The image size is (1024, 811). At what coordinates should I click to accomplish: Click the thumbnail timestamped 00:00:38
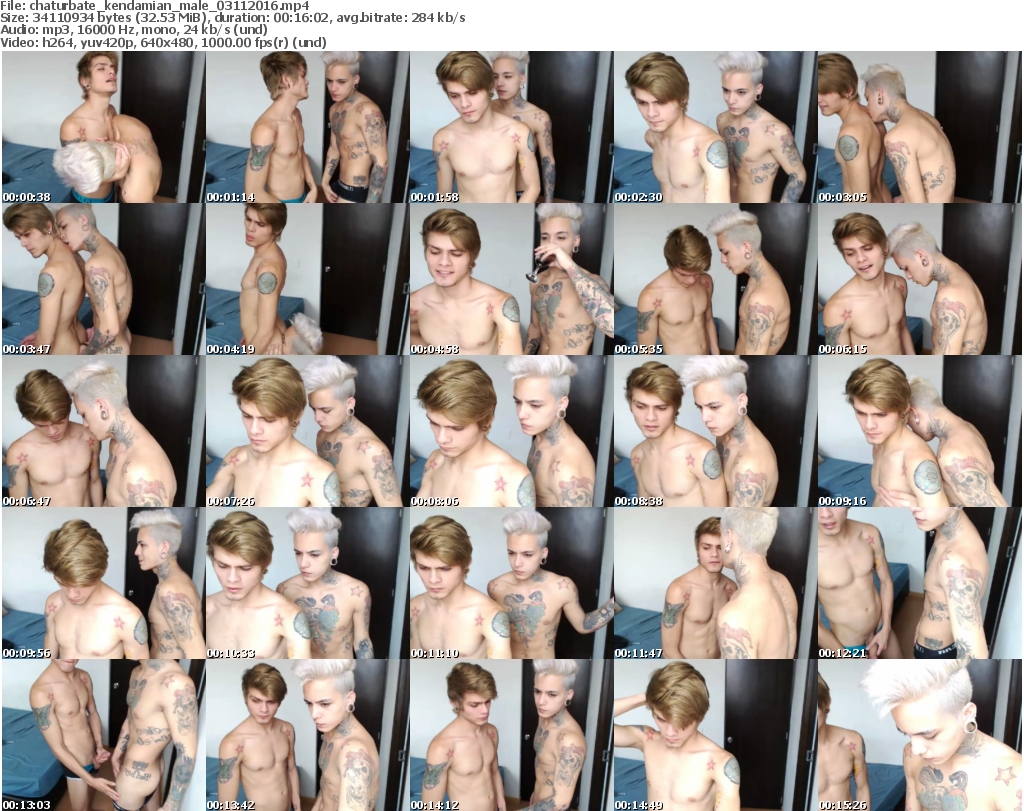[x=103, y=127]
